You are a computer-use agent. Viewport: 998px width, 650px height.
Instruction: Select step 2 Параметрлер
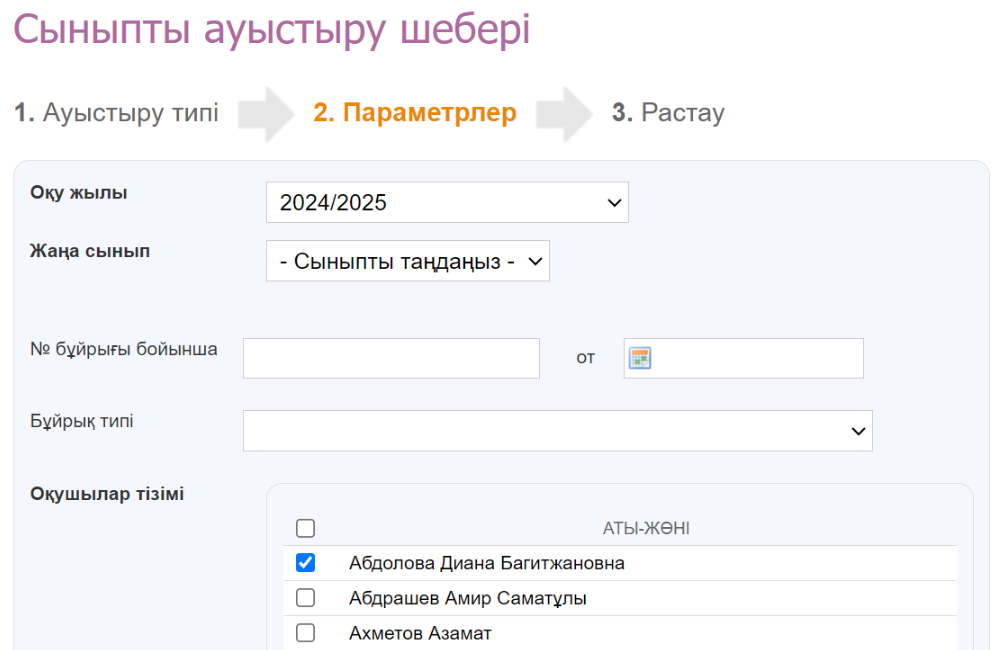[x=415, y=113]
